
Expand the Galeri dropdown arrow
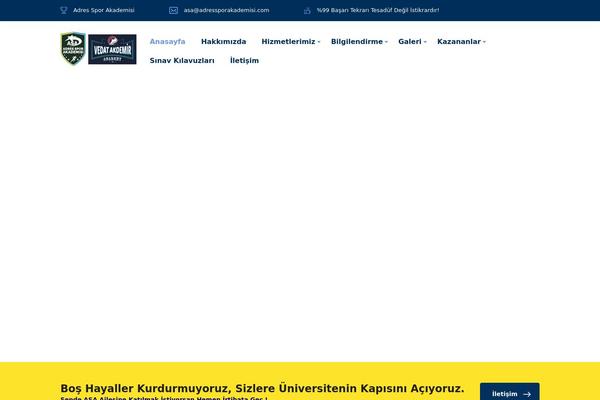coord(425,42)
